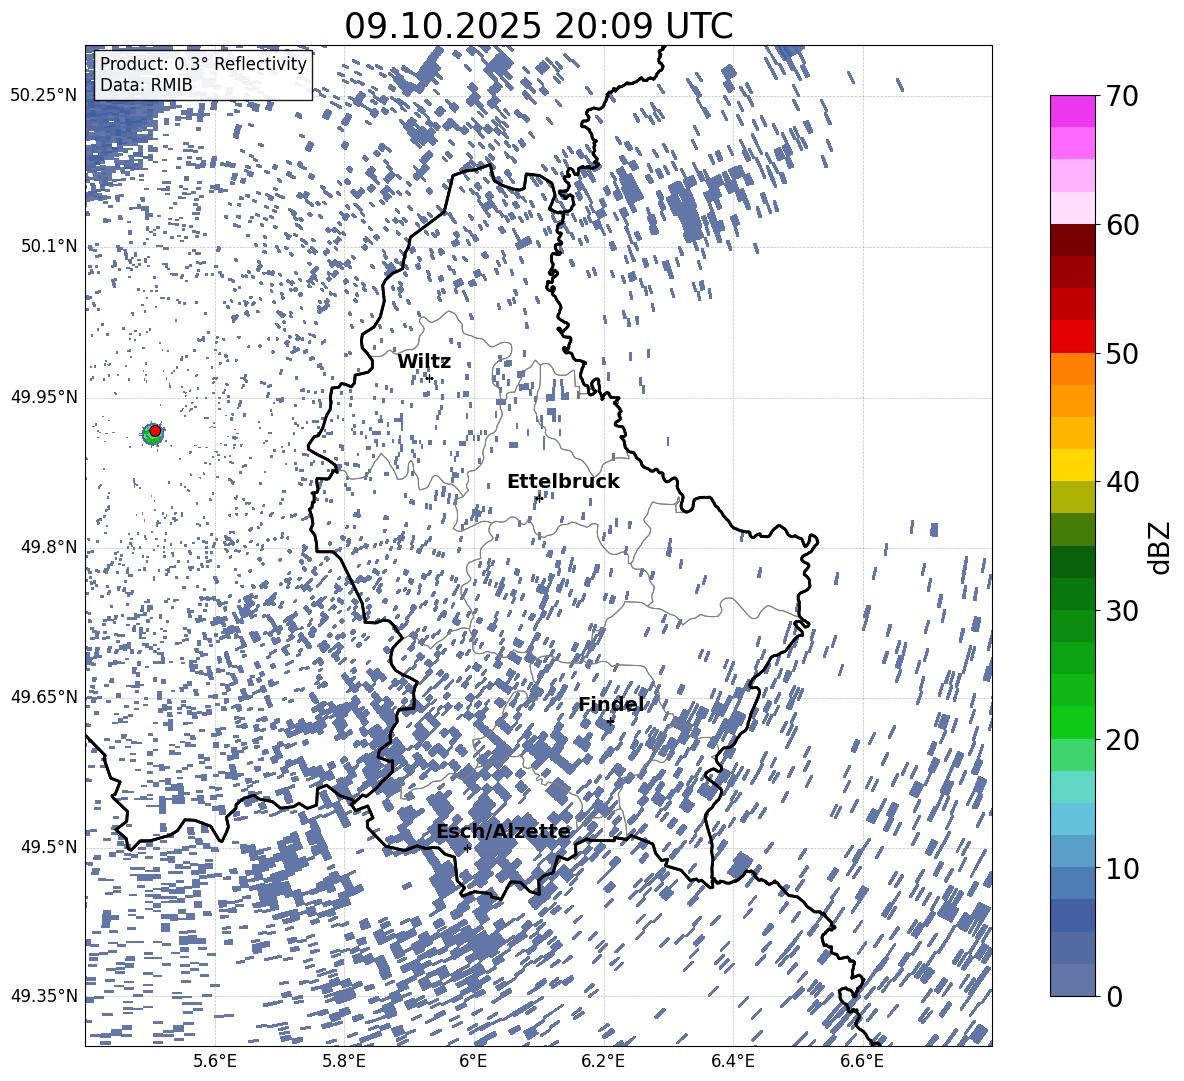Click the yellow colorbar segment at 40
This screenshot has height=1081, width=1184.
[x=1072, y=465]
